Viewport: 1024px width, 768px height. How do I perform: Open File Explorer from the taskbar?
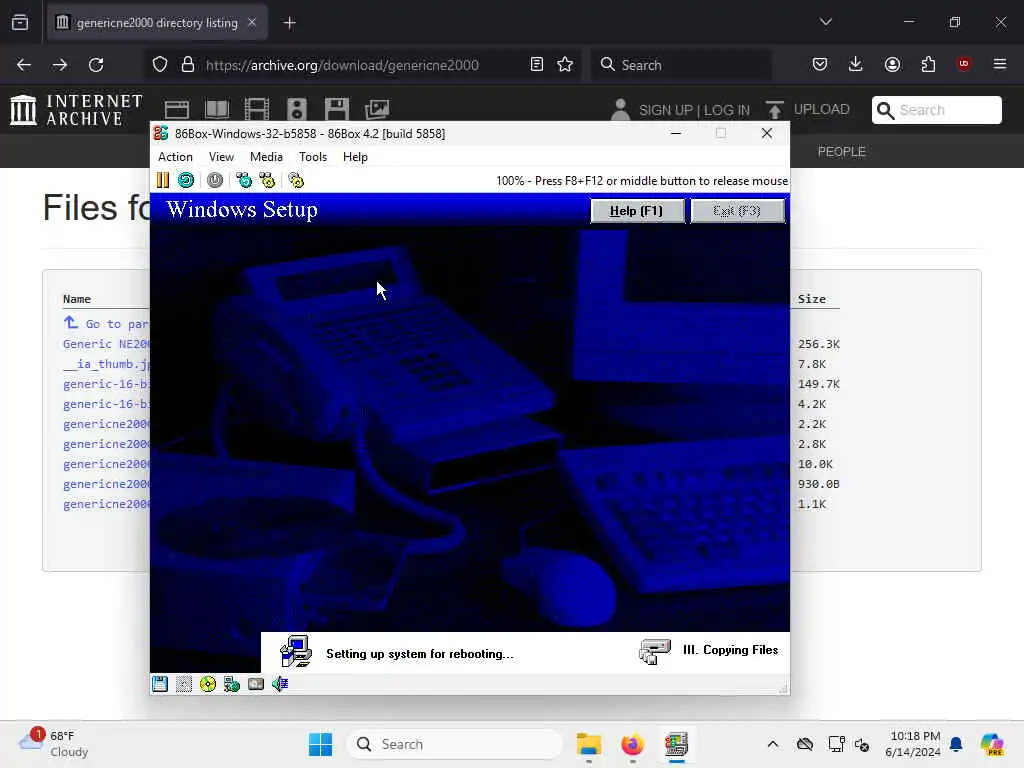[x=588, y=744]
